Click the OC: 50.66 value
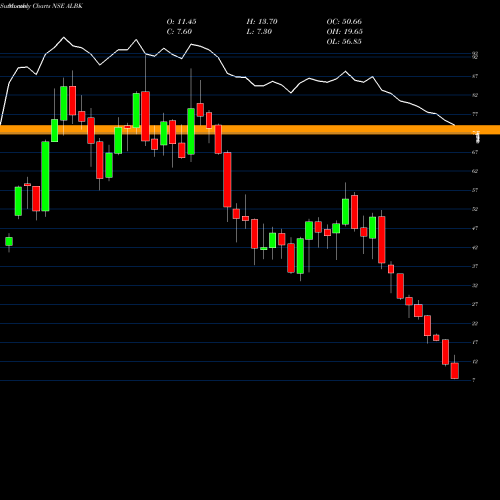 point(344,22)
